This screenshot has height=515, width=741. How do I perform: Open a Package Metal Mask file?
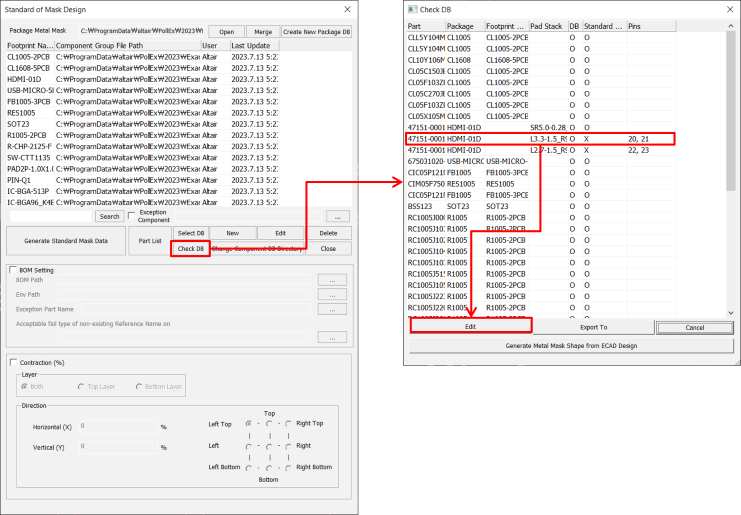[x=227, y=31]
